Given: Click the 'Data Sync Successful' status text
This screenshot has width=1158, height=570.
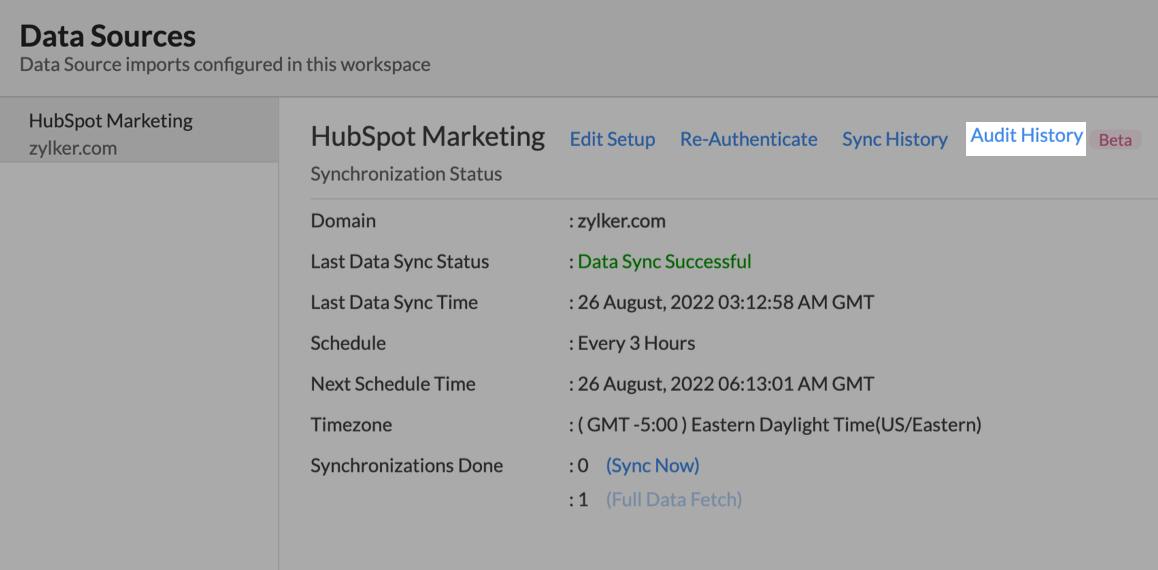Looking at the screenshot, I should [665, 261].
